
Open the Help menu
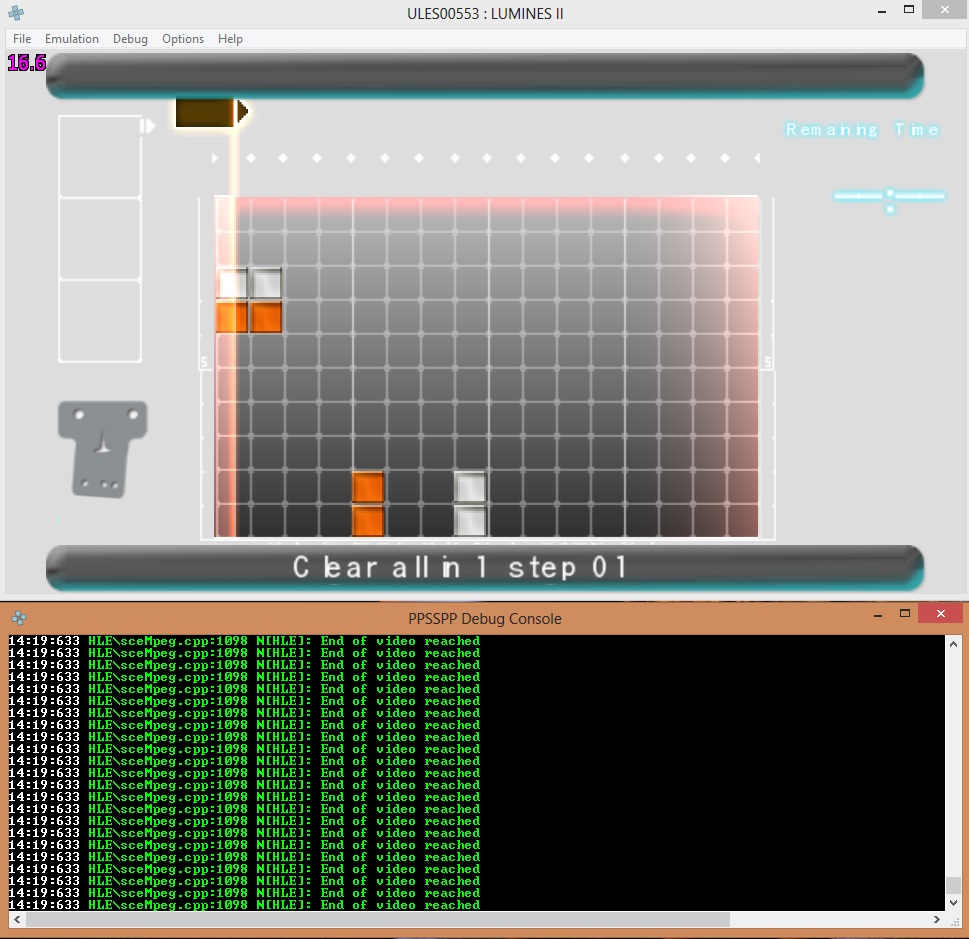click(230, 39)
